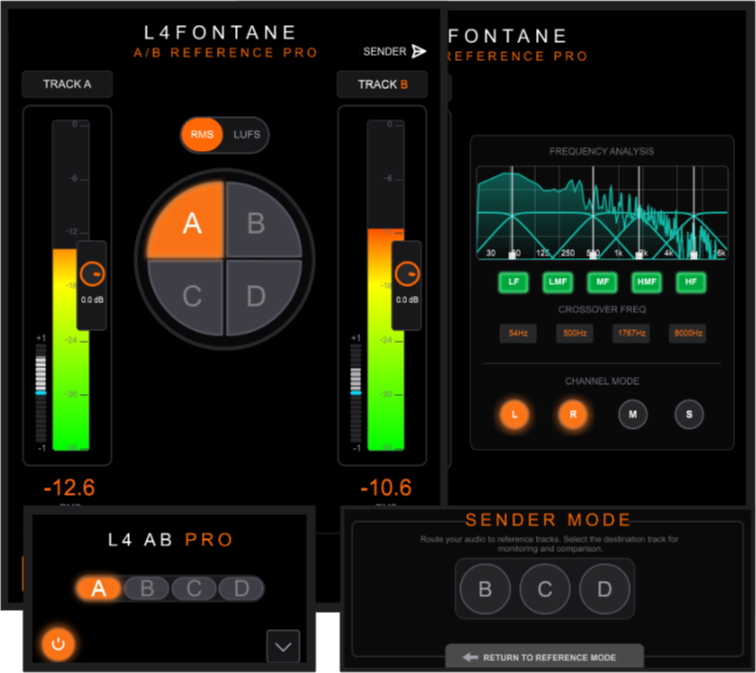The height and width of the screenshot is (673, 756).
Task: Choose destination track D in Sender Mode
Action: [605, 590]
